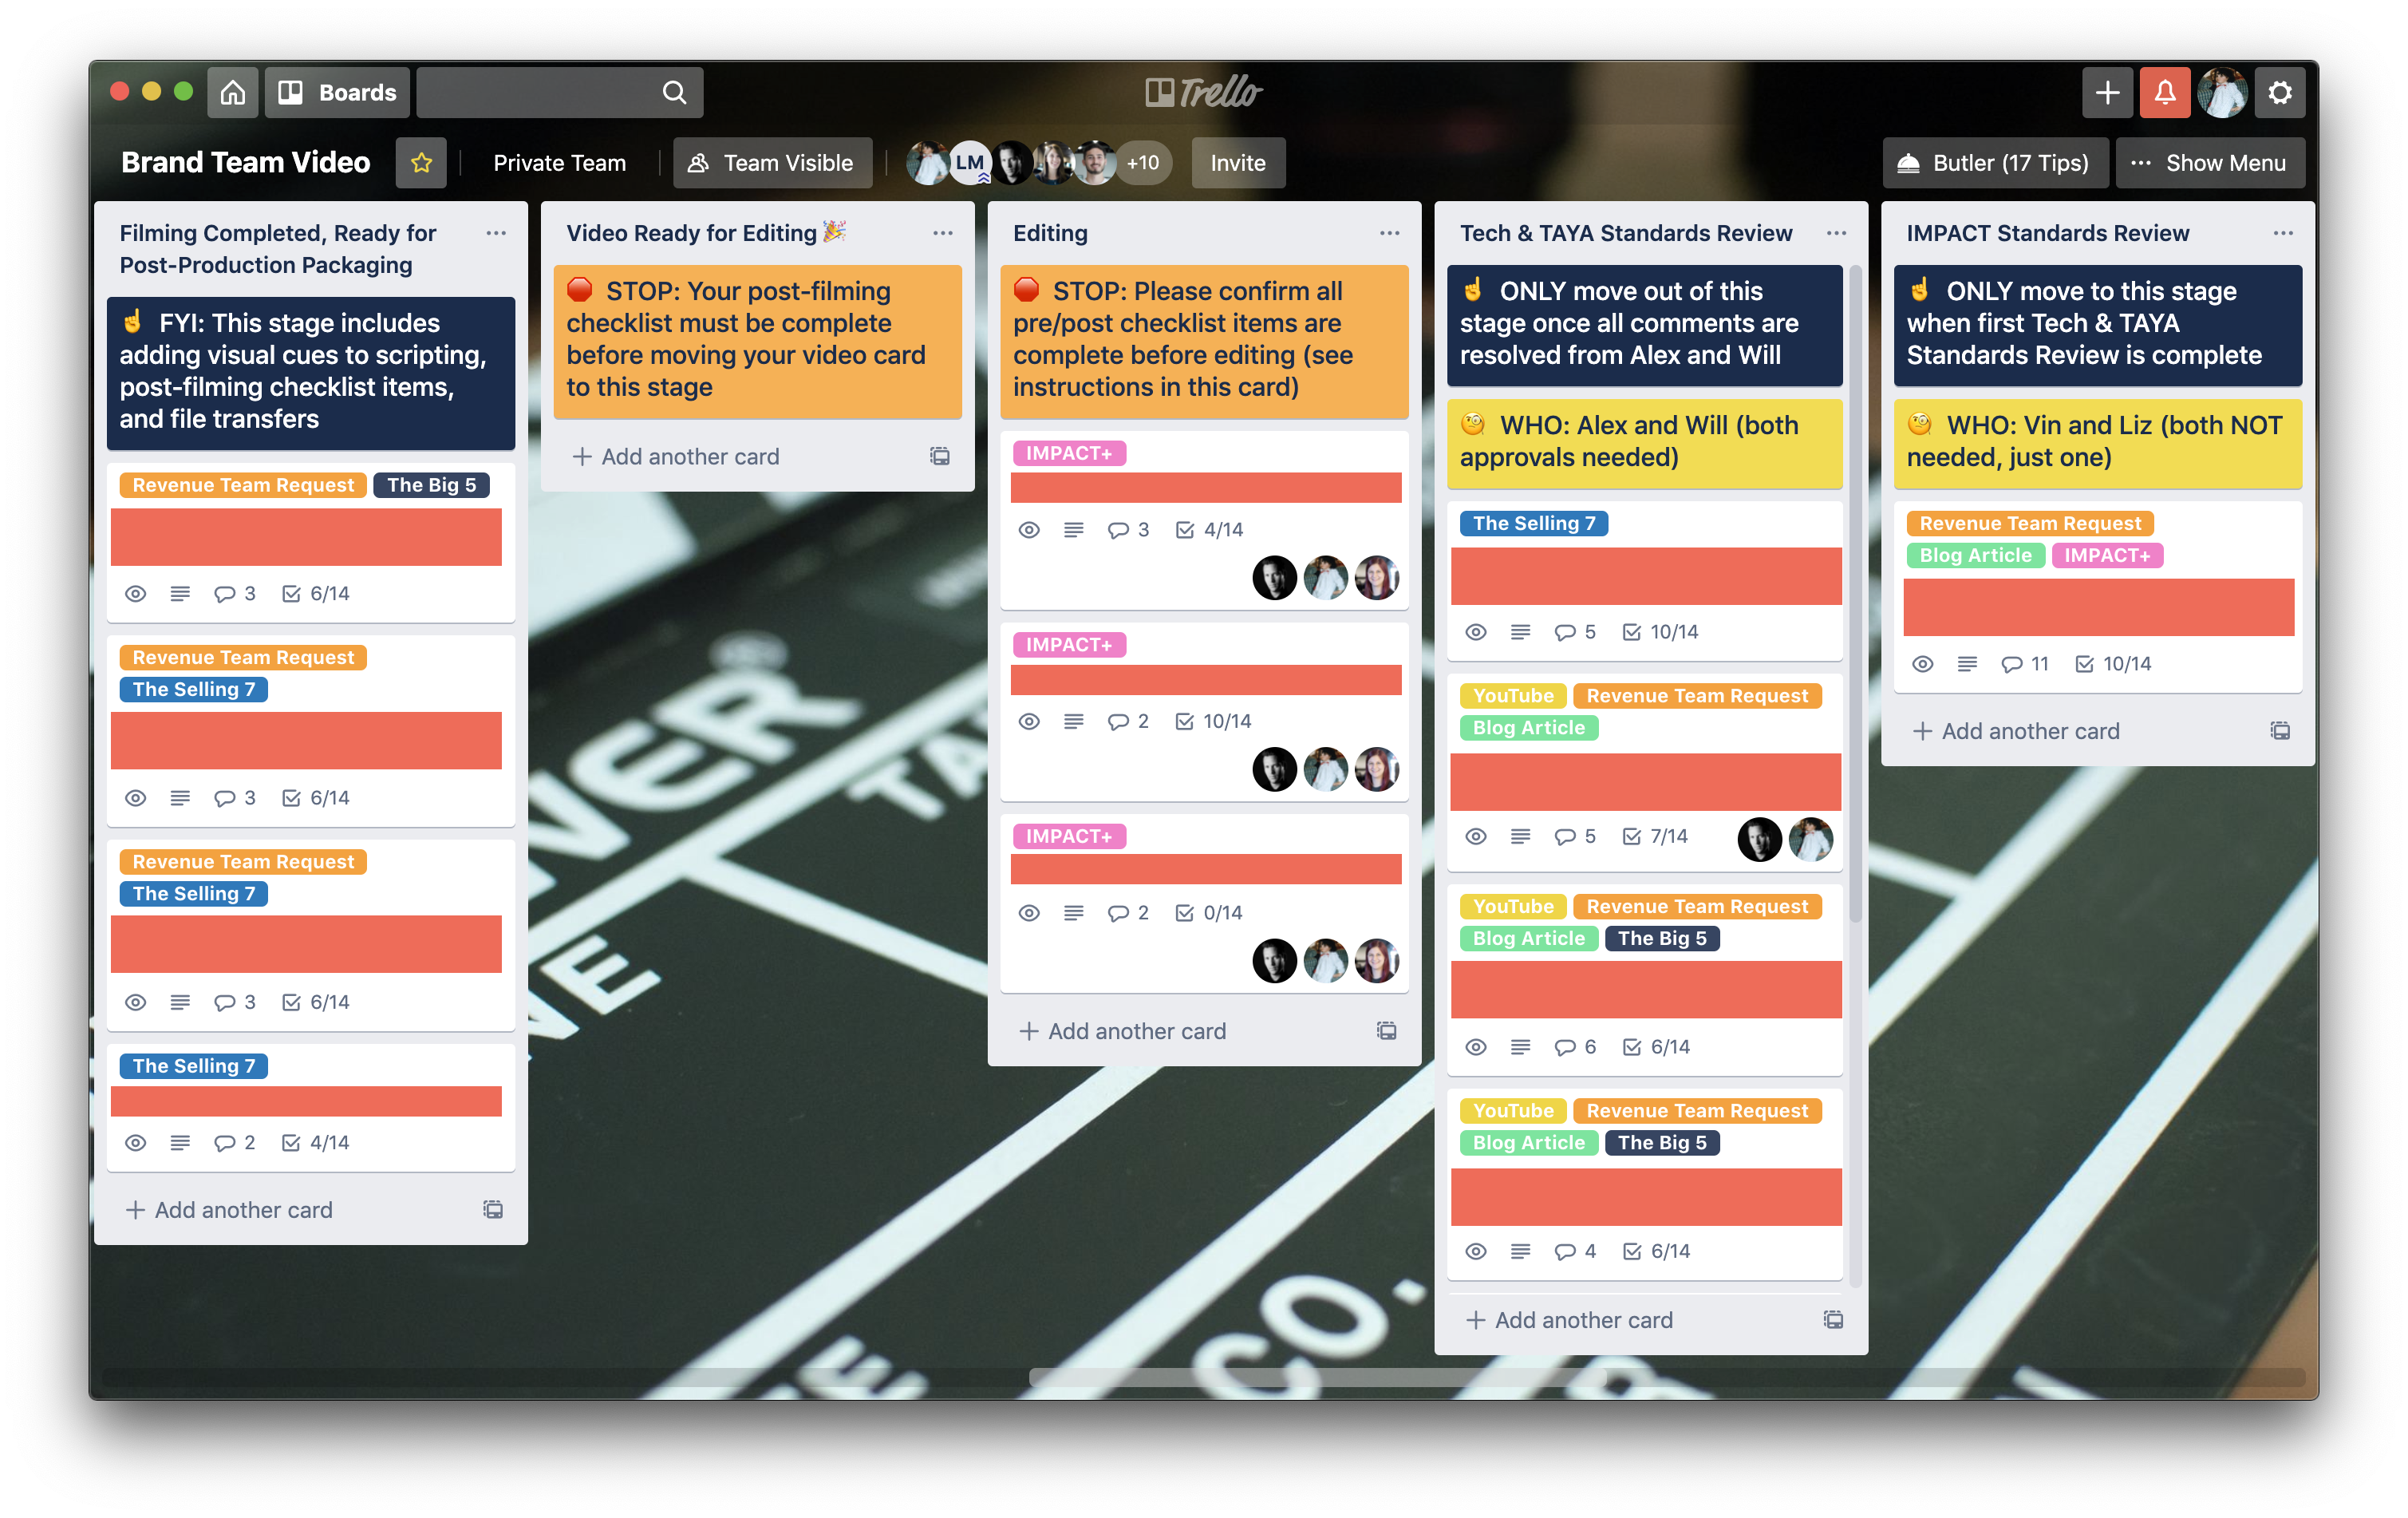Expand the three-dot menu on Editing column
2408x1518 pixels.
pyautogui.click(x=1389, y=232)
